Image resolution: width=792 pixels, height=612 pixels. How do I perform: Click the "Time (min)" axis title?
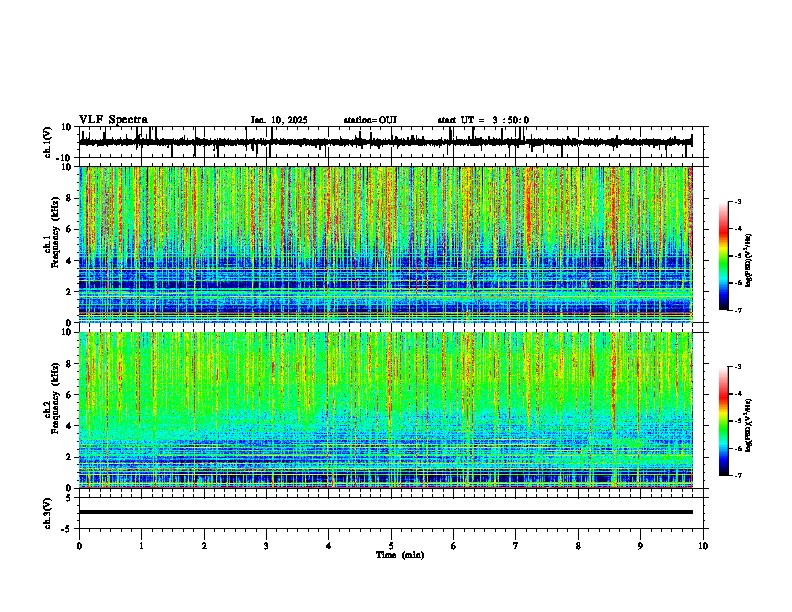pyautogui.click(x=400, y=555)
